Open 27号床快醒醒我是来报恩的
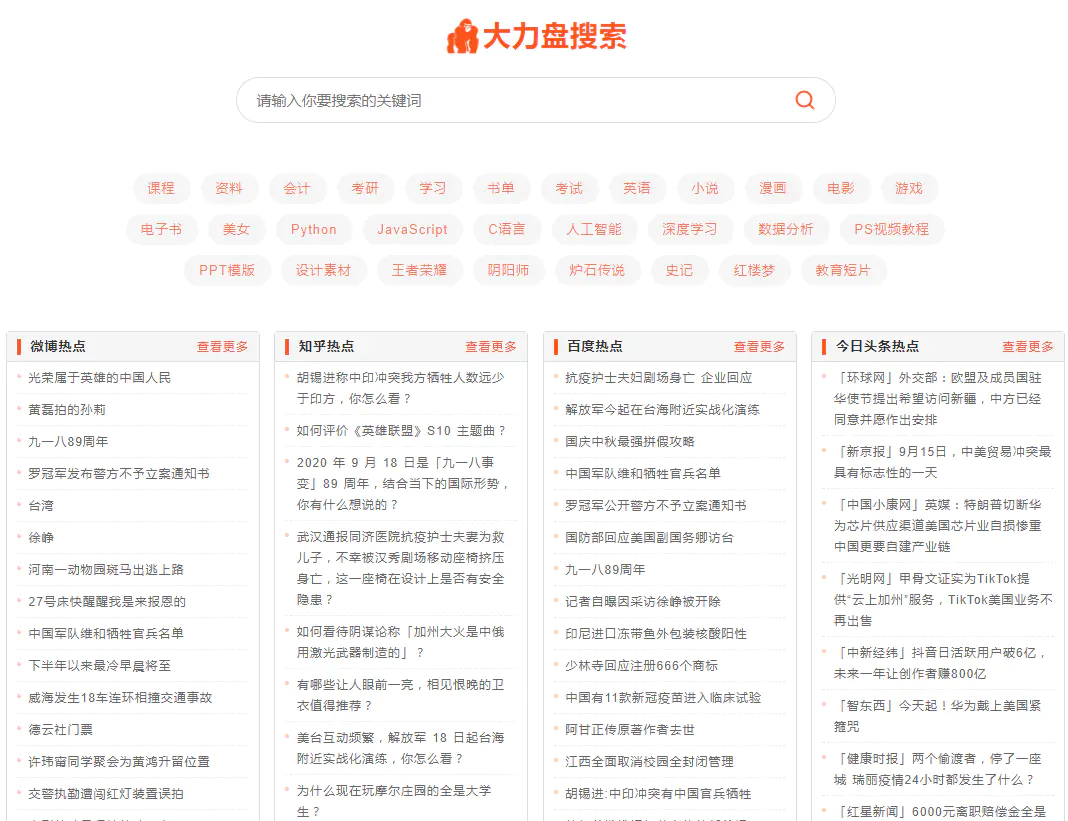The width and height of the screenshot is (1068, 821). [107, 602]
